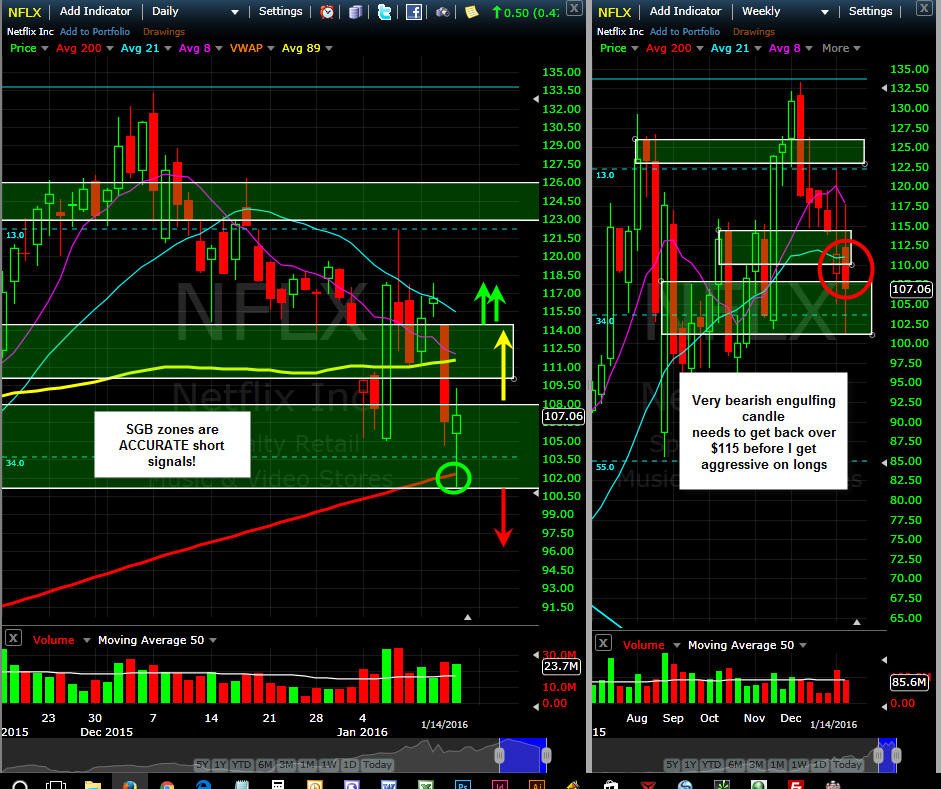Close the weekly Volume indicator panel
941x789 pixels.
(603, 643)
